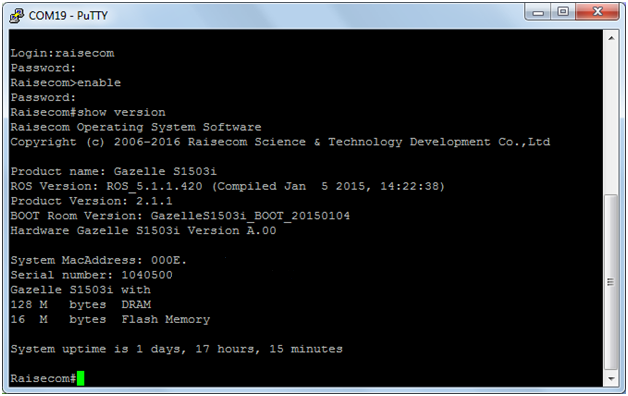This screenshot has width=628, height=396.
Task: Click the GazelleS1503i_BOOT_20150104 text
Action: tap(250, 216)
